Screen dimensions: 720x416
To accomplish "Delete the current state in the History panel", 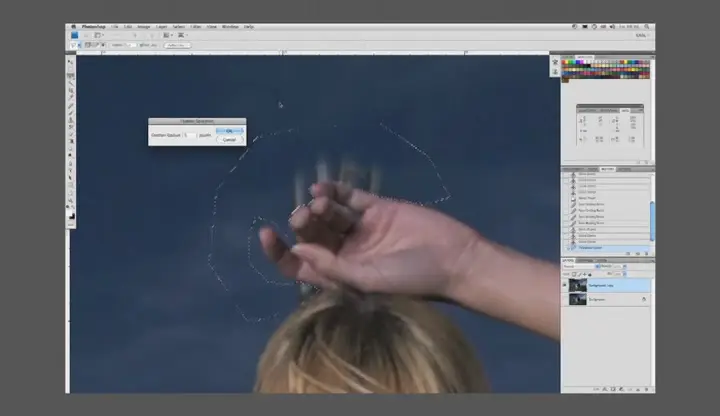I will [x=646, y=253].
